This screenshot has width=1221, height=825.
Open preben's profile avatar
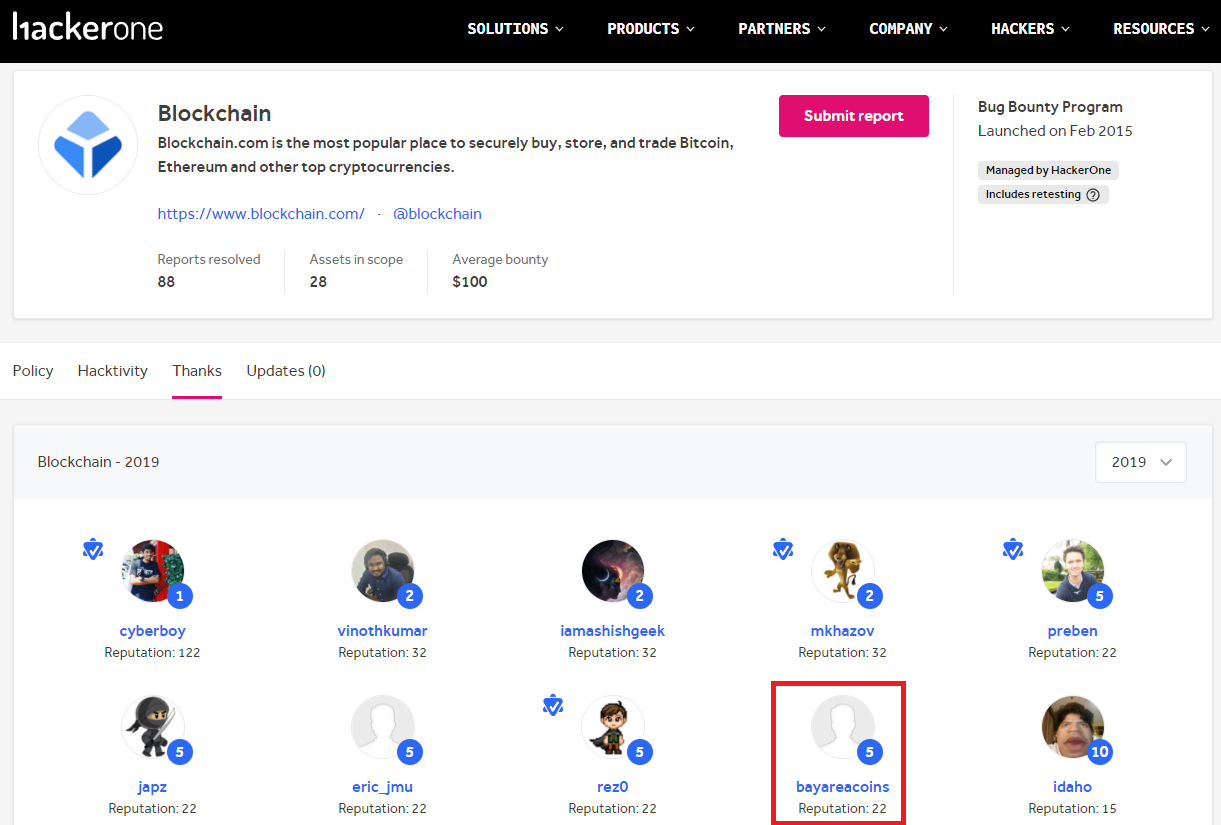point(1072,571)
